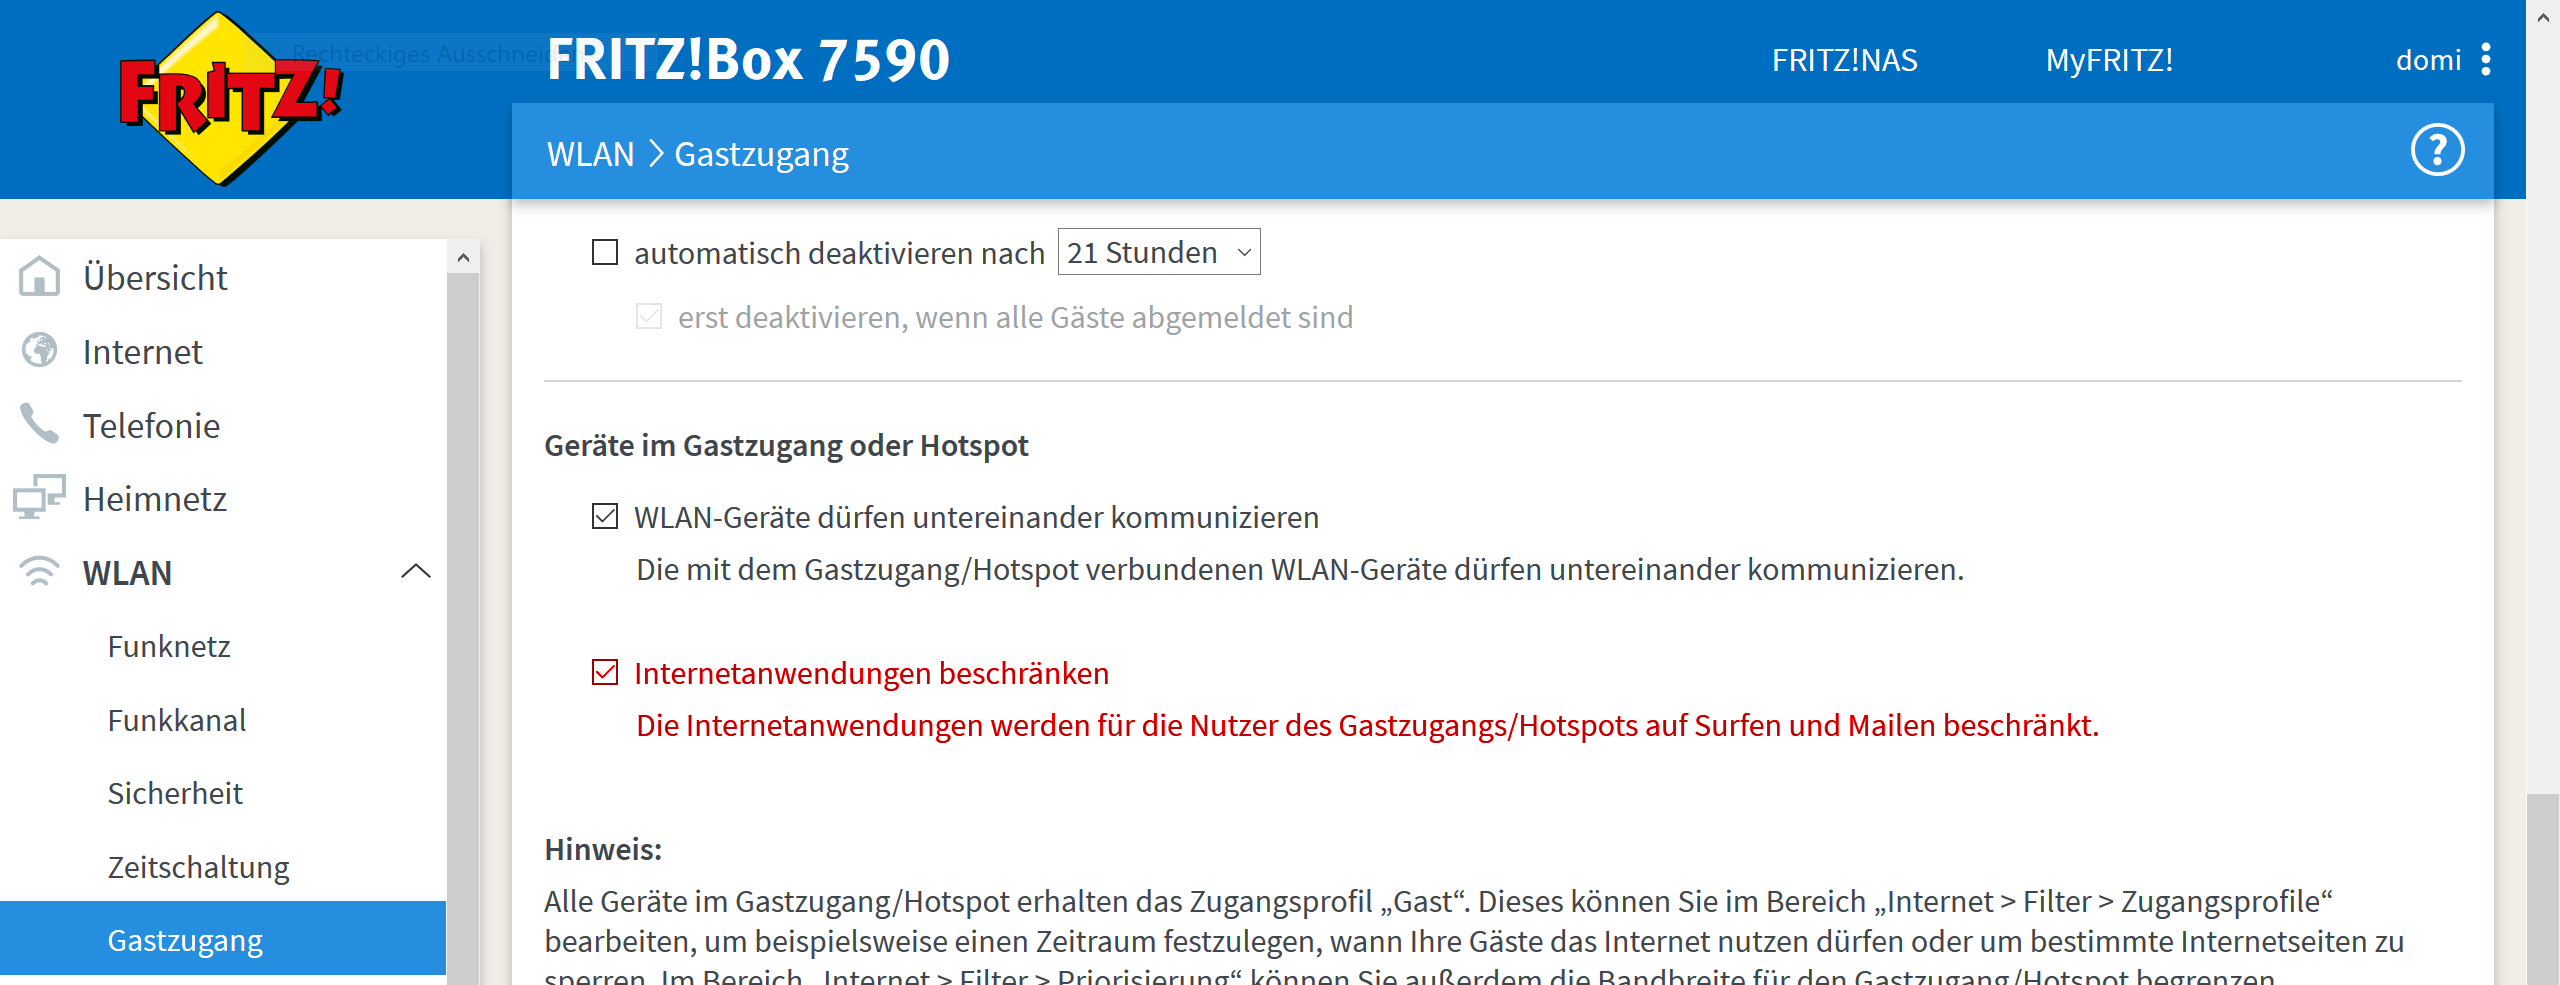Uncheck WLAN-Geräte dürfen untereinander kommunizieren

coord(605,516)
